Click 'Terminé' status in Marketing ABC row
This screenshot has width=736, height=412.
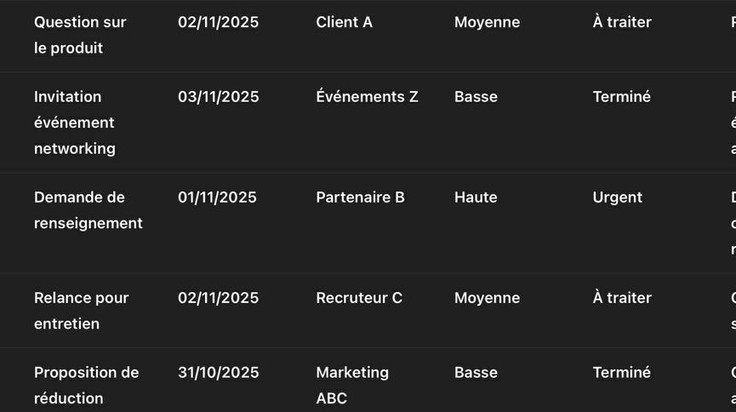point(621,372)
